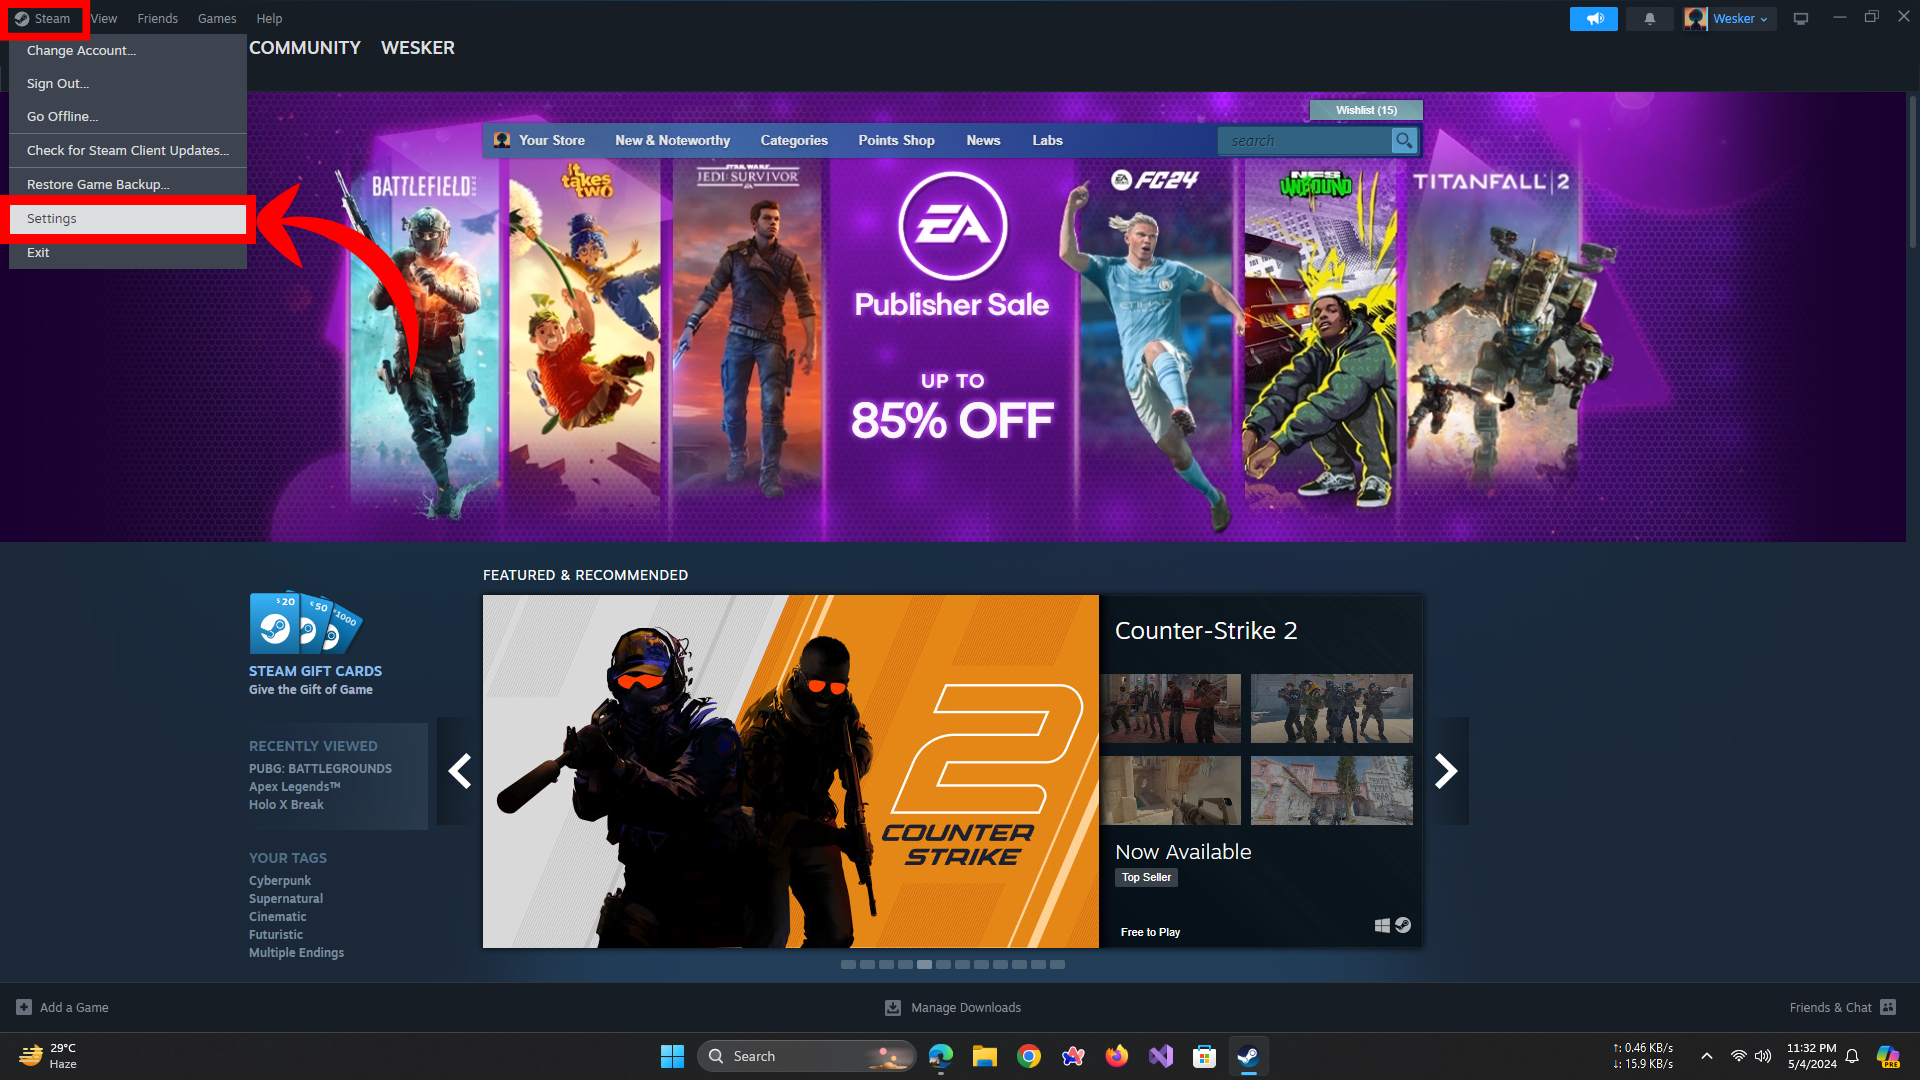This screenshot has height=1080, width=1920.
Task: Open the Friends & Chat icon
Action: pyautogui.click(x=1888, y=1007)
